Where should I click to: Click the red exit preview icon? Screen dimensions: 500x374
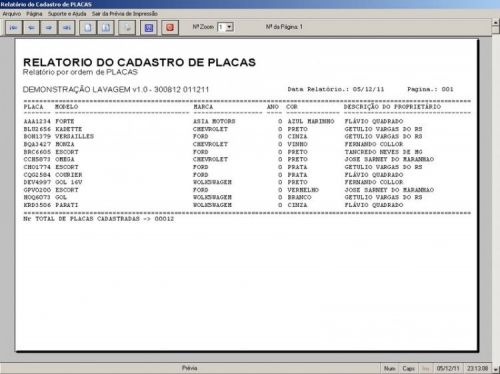[170, 27]
